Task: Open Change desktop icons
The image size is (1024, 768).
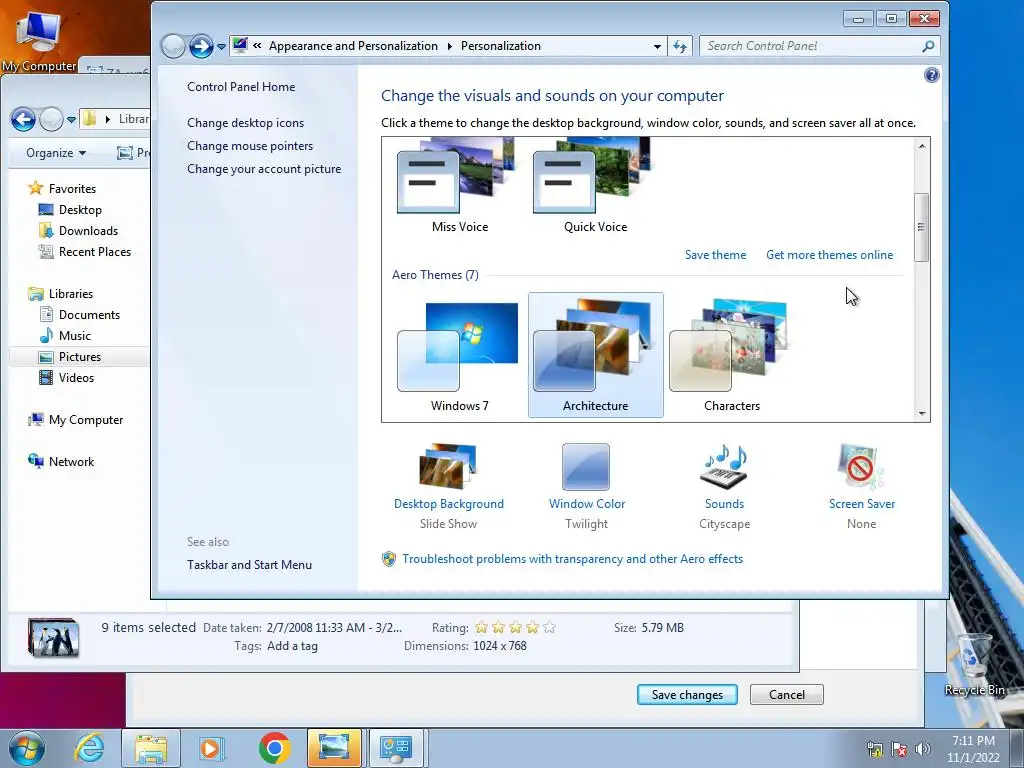Action: point(246,123)
